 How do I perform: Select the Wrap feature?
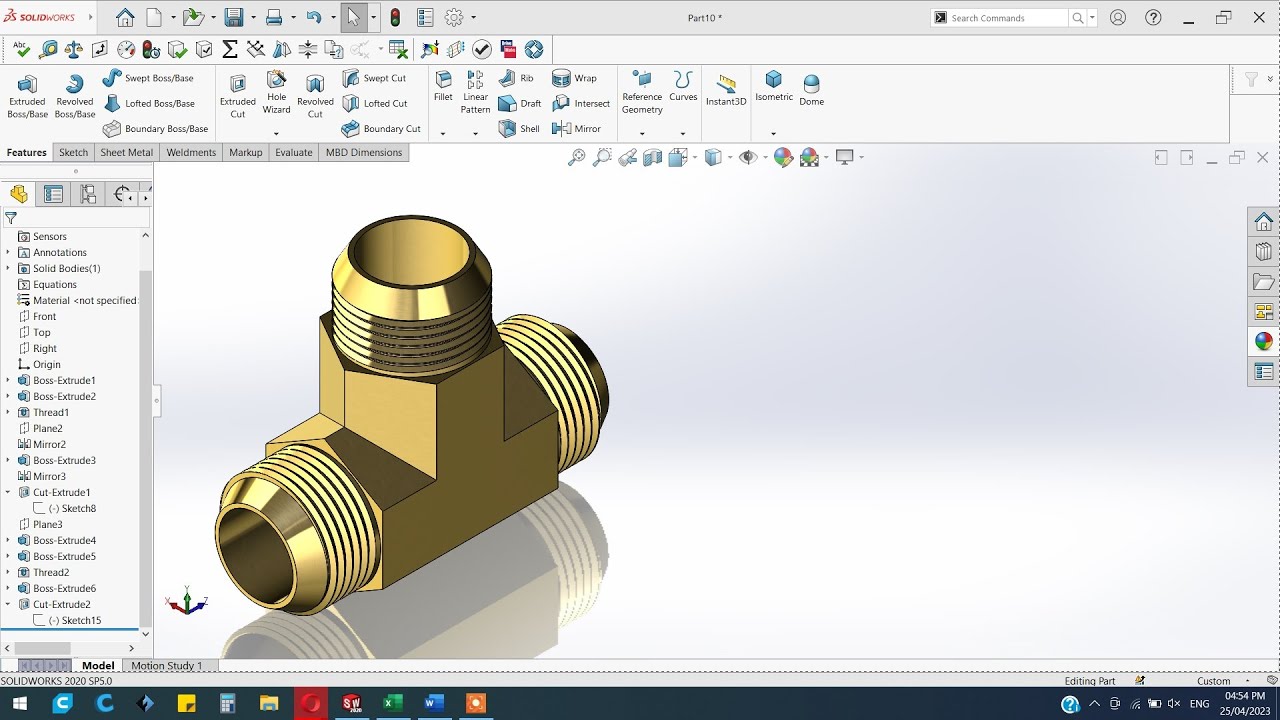[x=575, y=78]
